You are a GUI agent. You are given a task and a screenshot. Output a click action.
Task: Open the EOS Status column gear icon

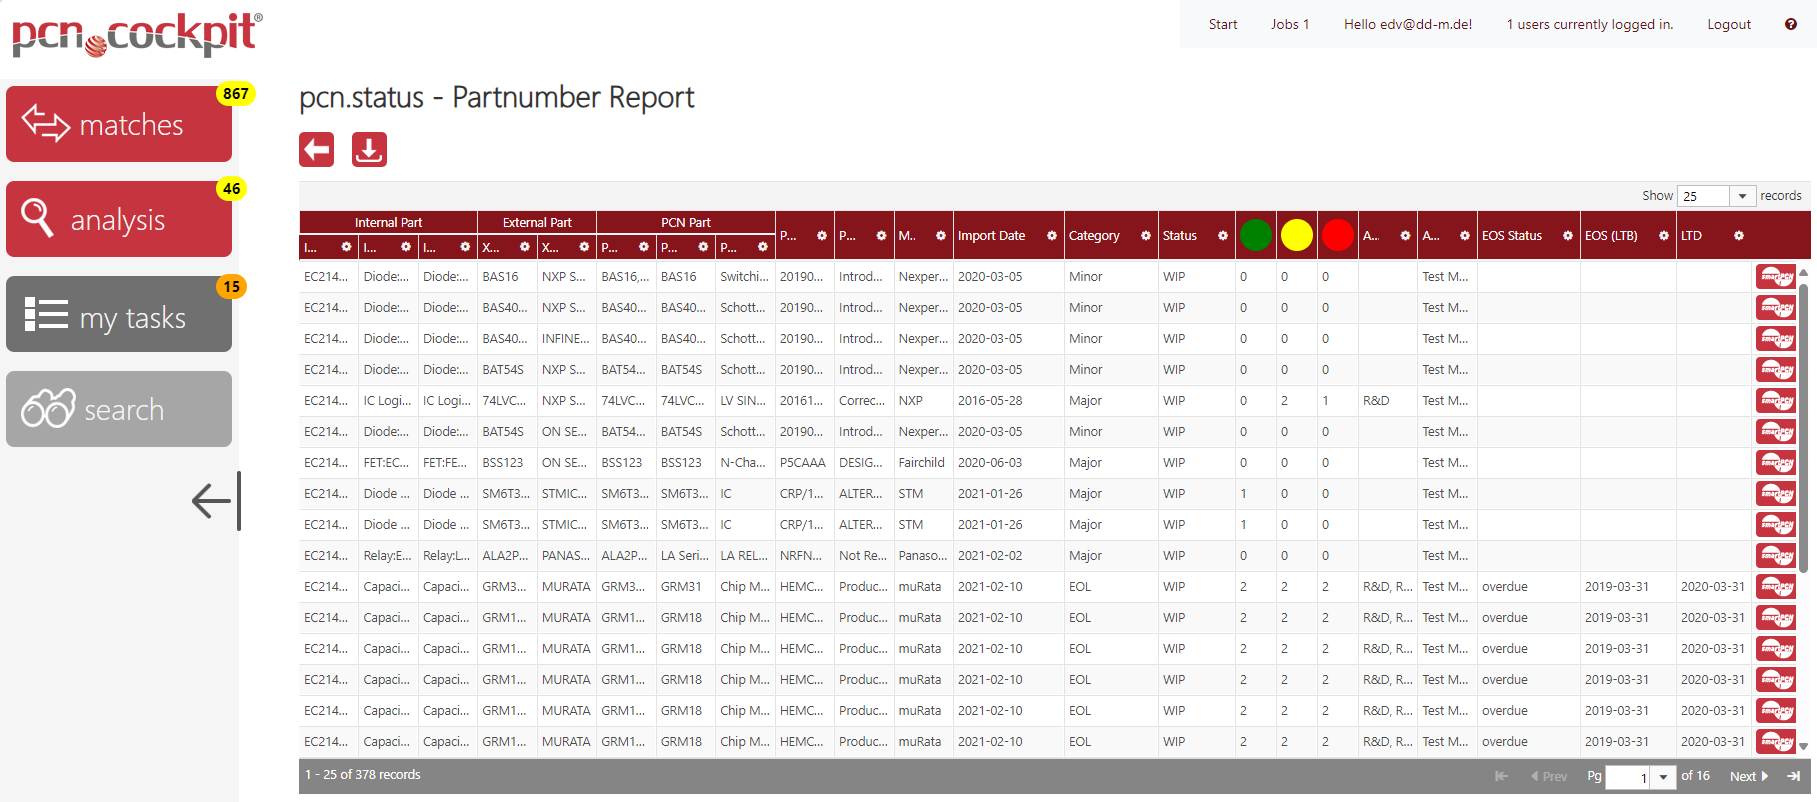tap(1567, 236)
